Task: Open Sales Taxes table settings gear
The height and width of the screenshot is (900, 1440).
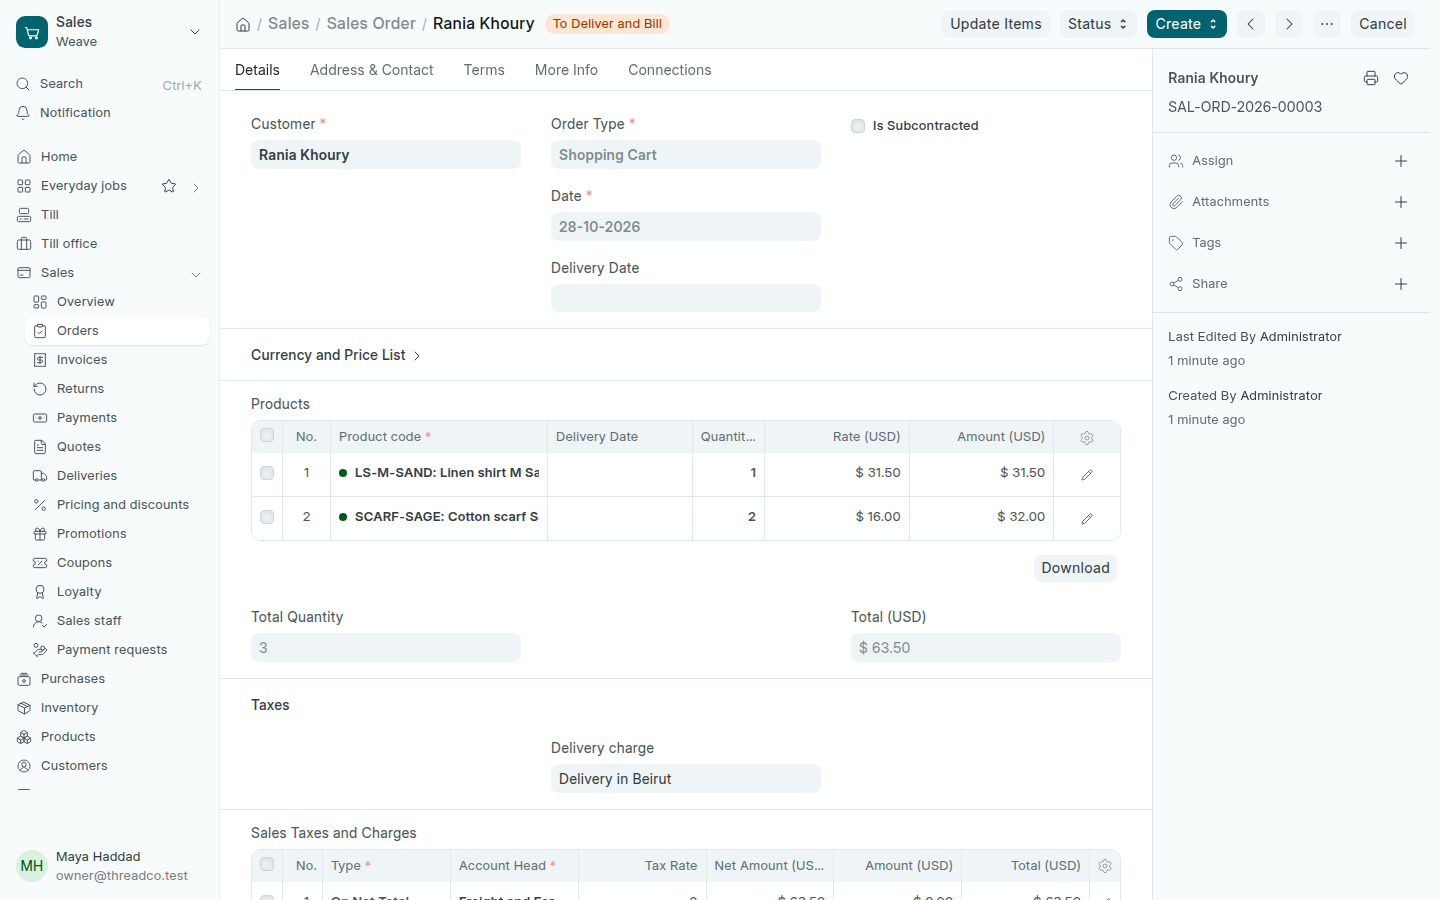Action: tap(1105, 866)
